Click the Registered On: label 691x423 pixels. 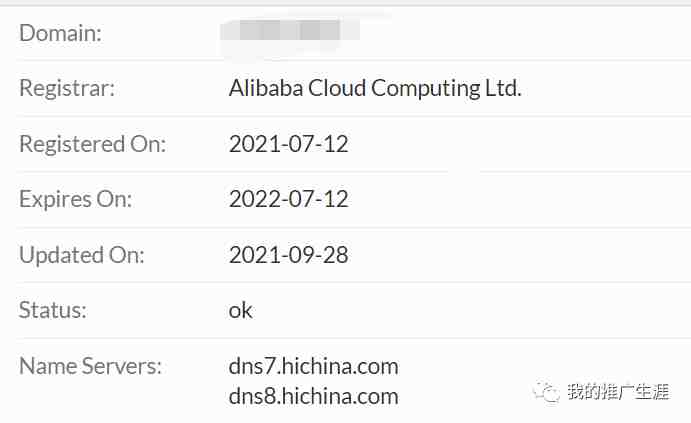[93, 145]
